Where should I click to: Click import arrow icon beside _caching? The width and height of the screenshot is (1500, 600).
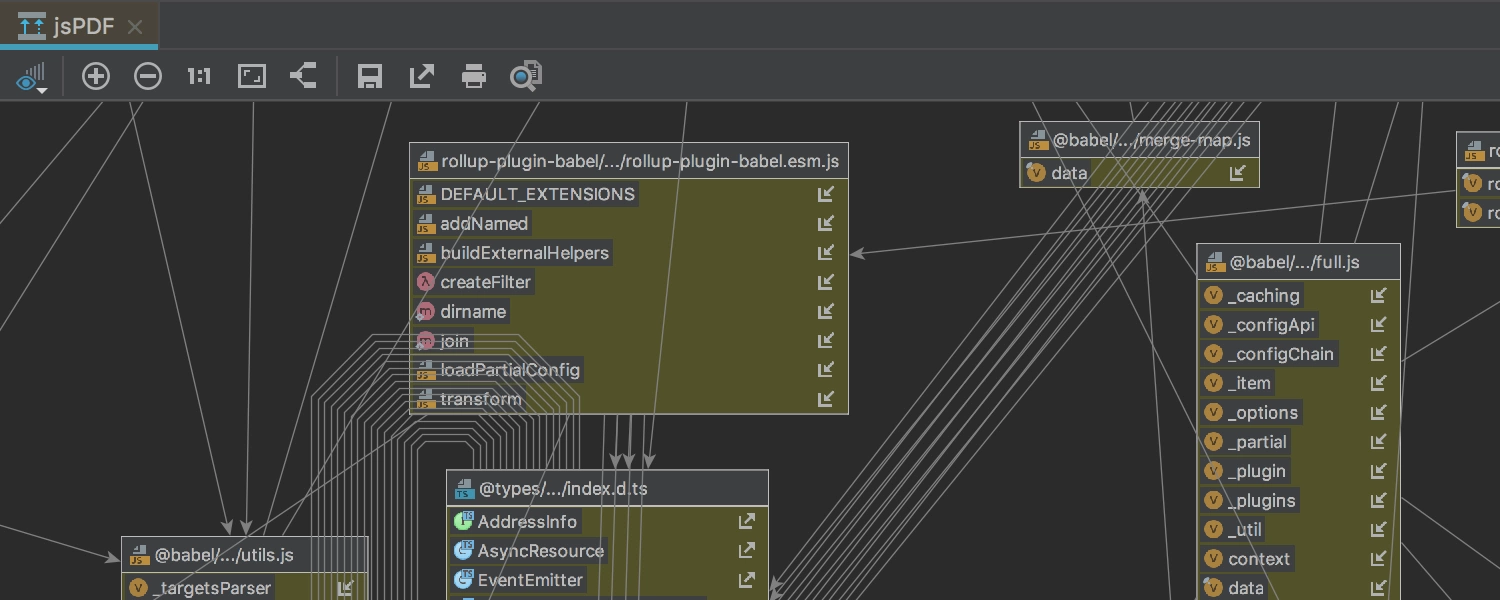pyautogui.click(x=1379, y=296)
